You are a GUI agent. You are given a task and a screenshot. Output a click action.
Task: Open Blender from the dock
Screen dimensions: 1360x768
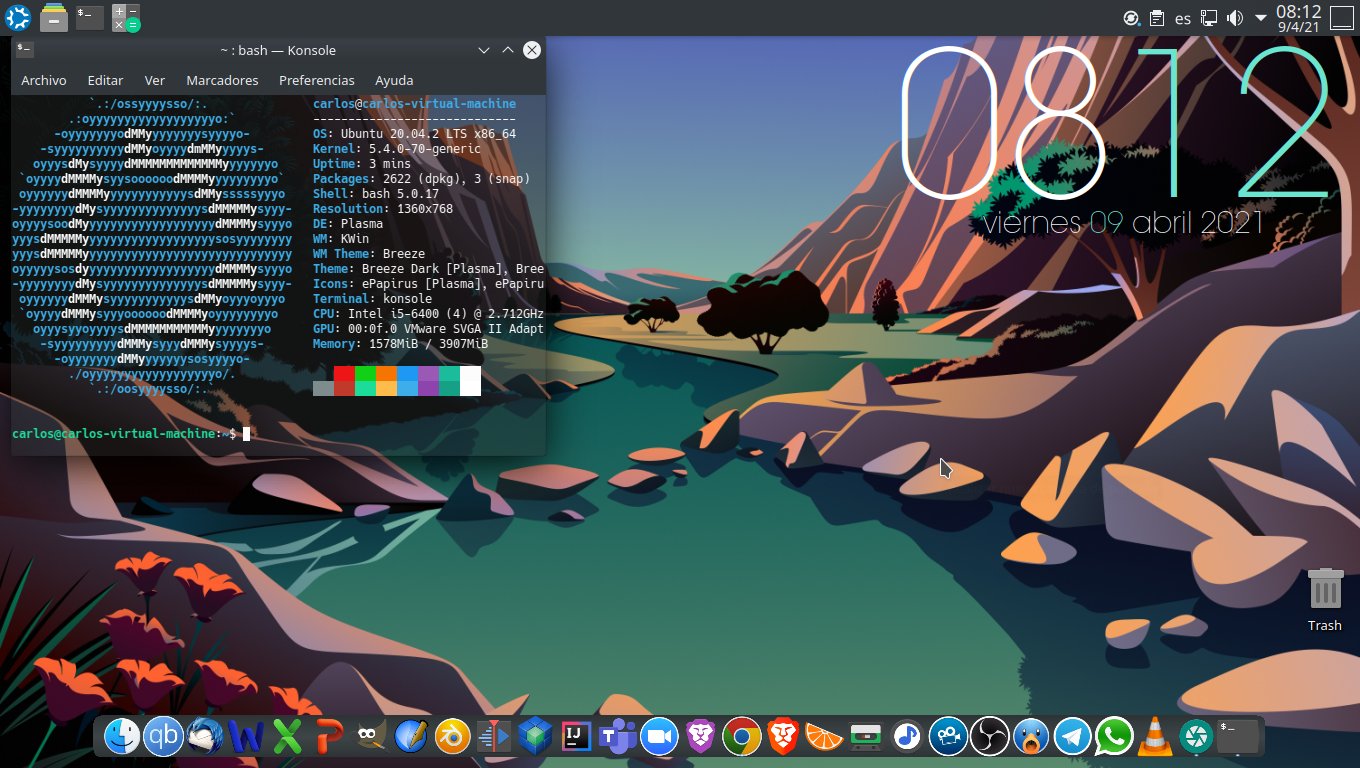click(450, 737)
